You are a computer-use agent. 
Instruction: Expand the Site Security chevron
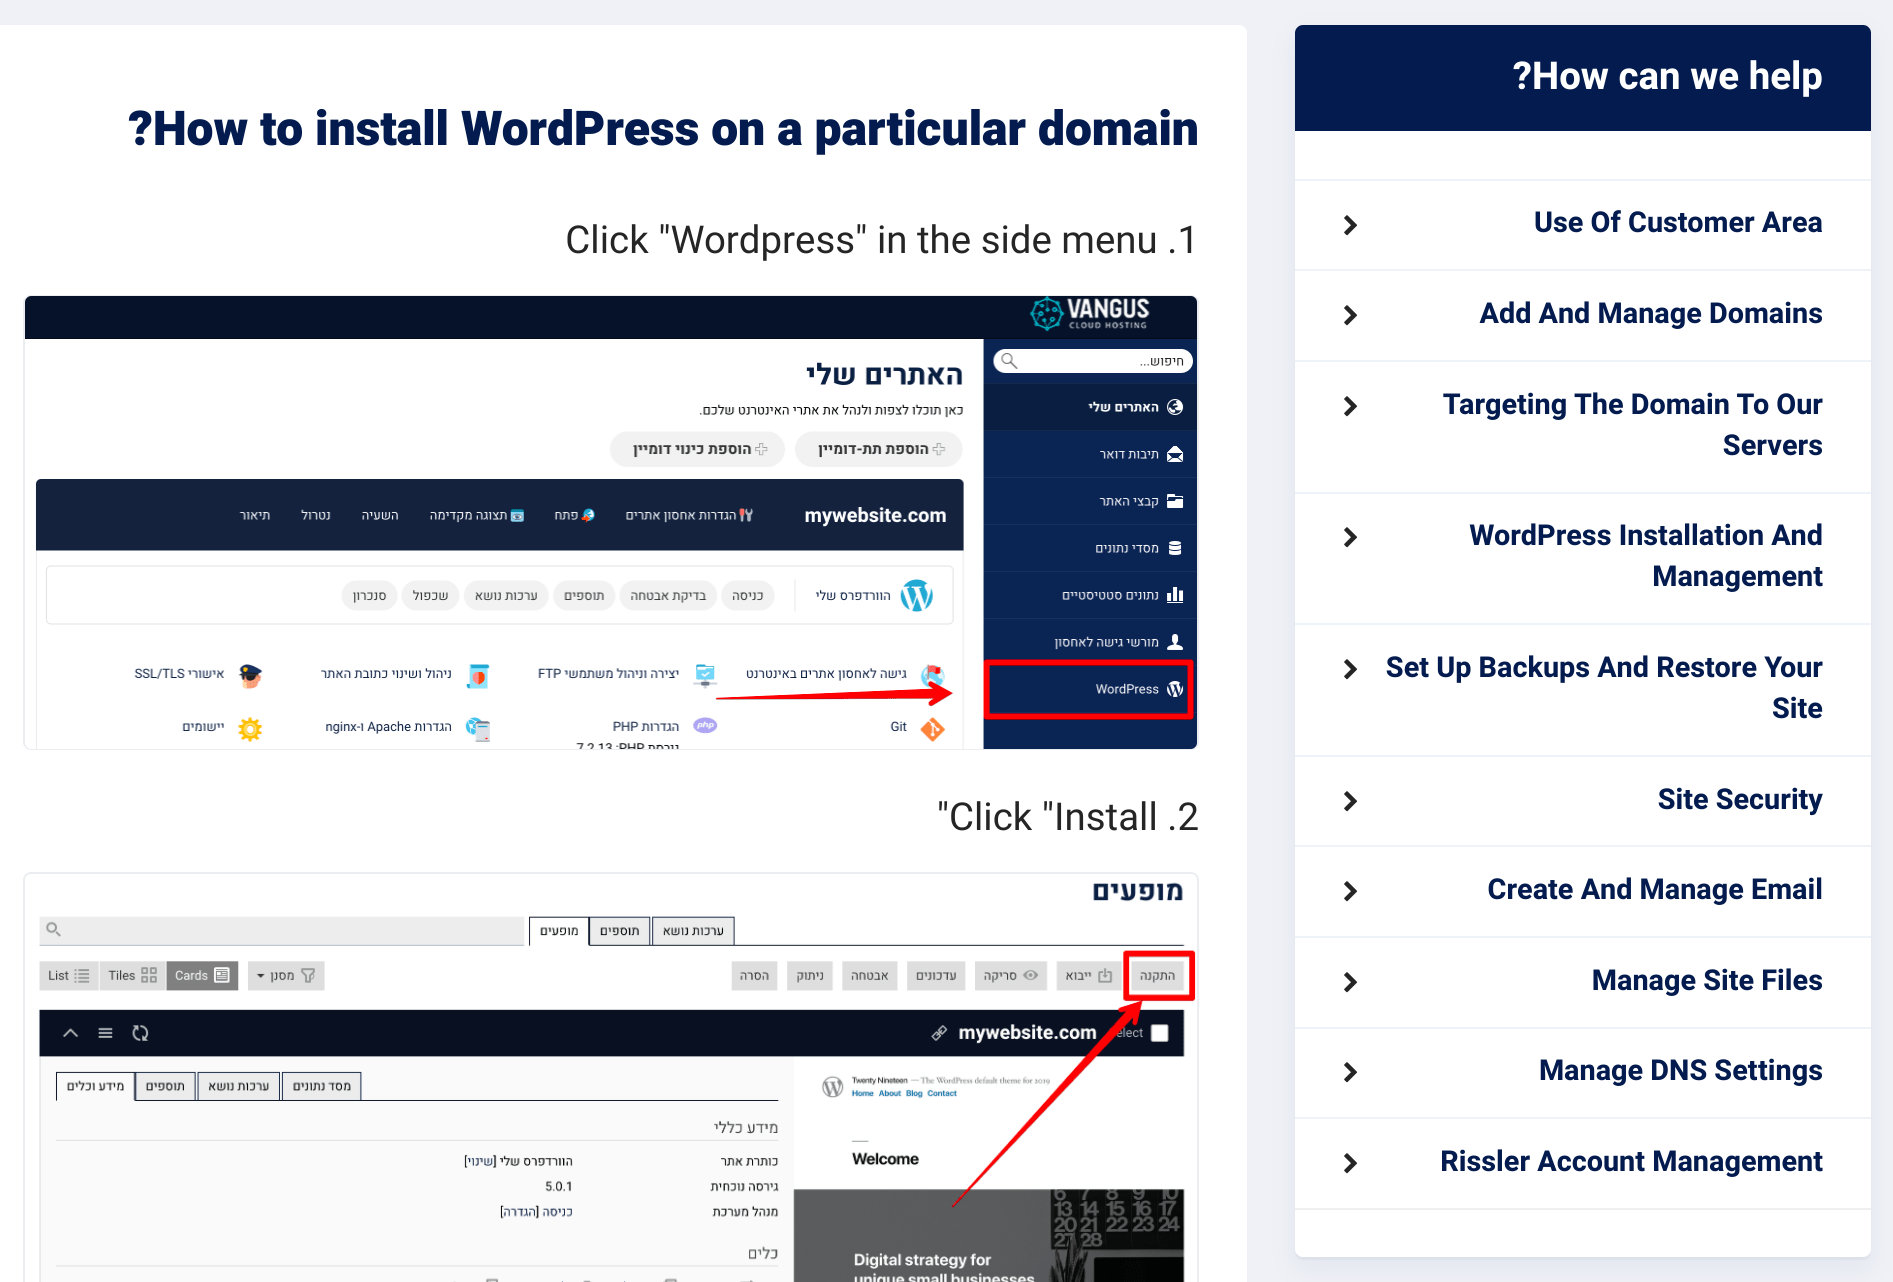(1350, 801)
